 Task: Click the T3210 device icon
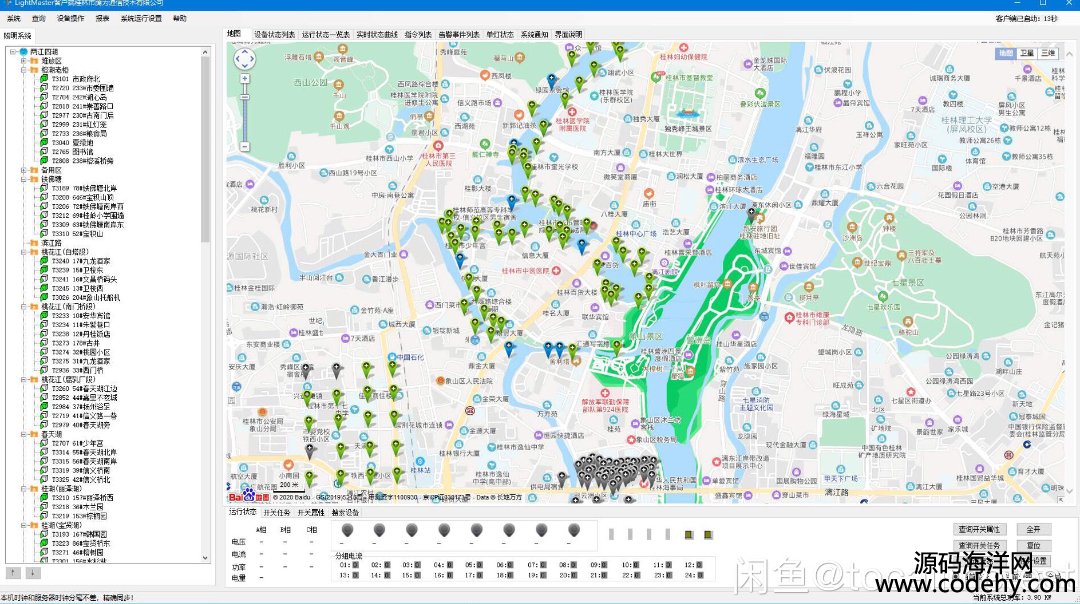[44, 497]
